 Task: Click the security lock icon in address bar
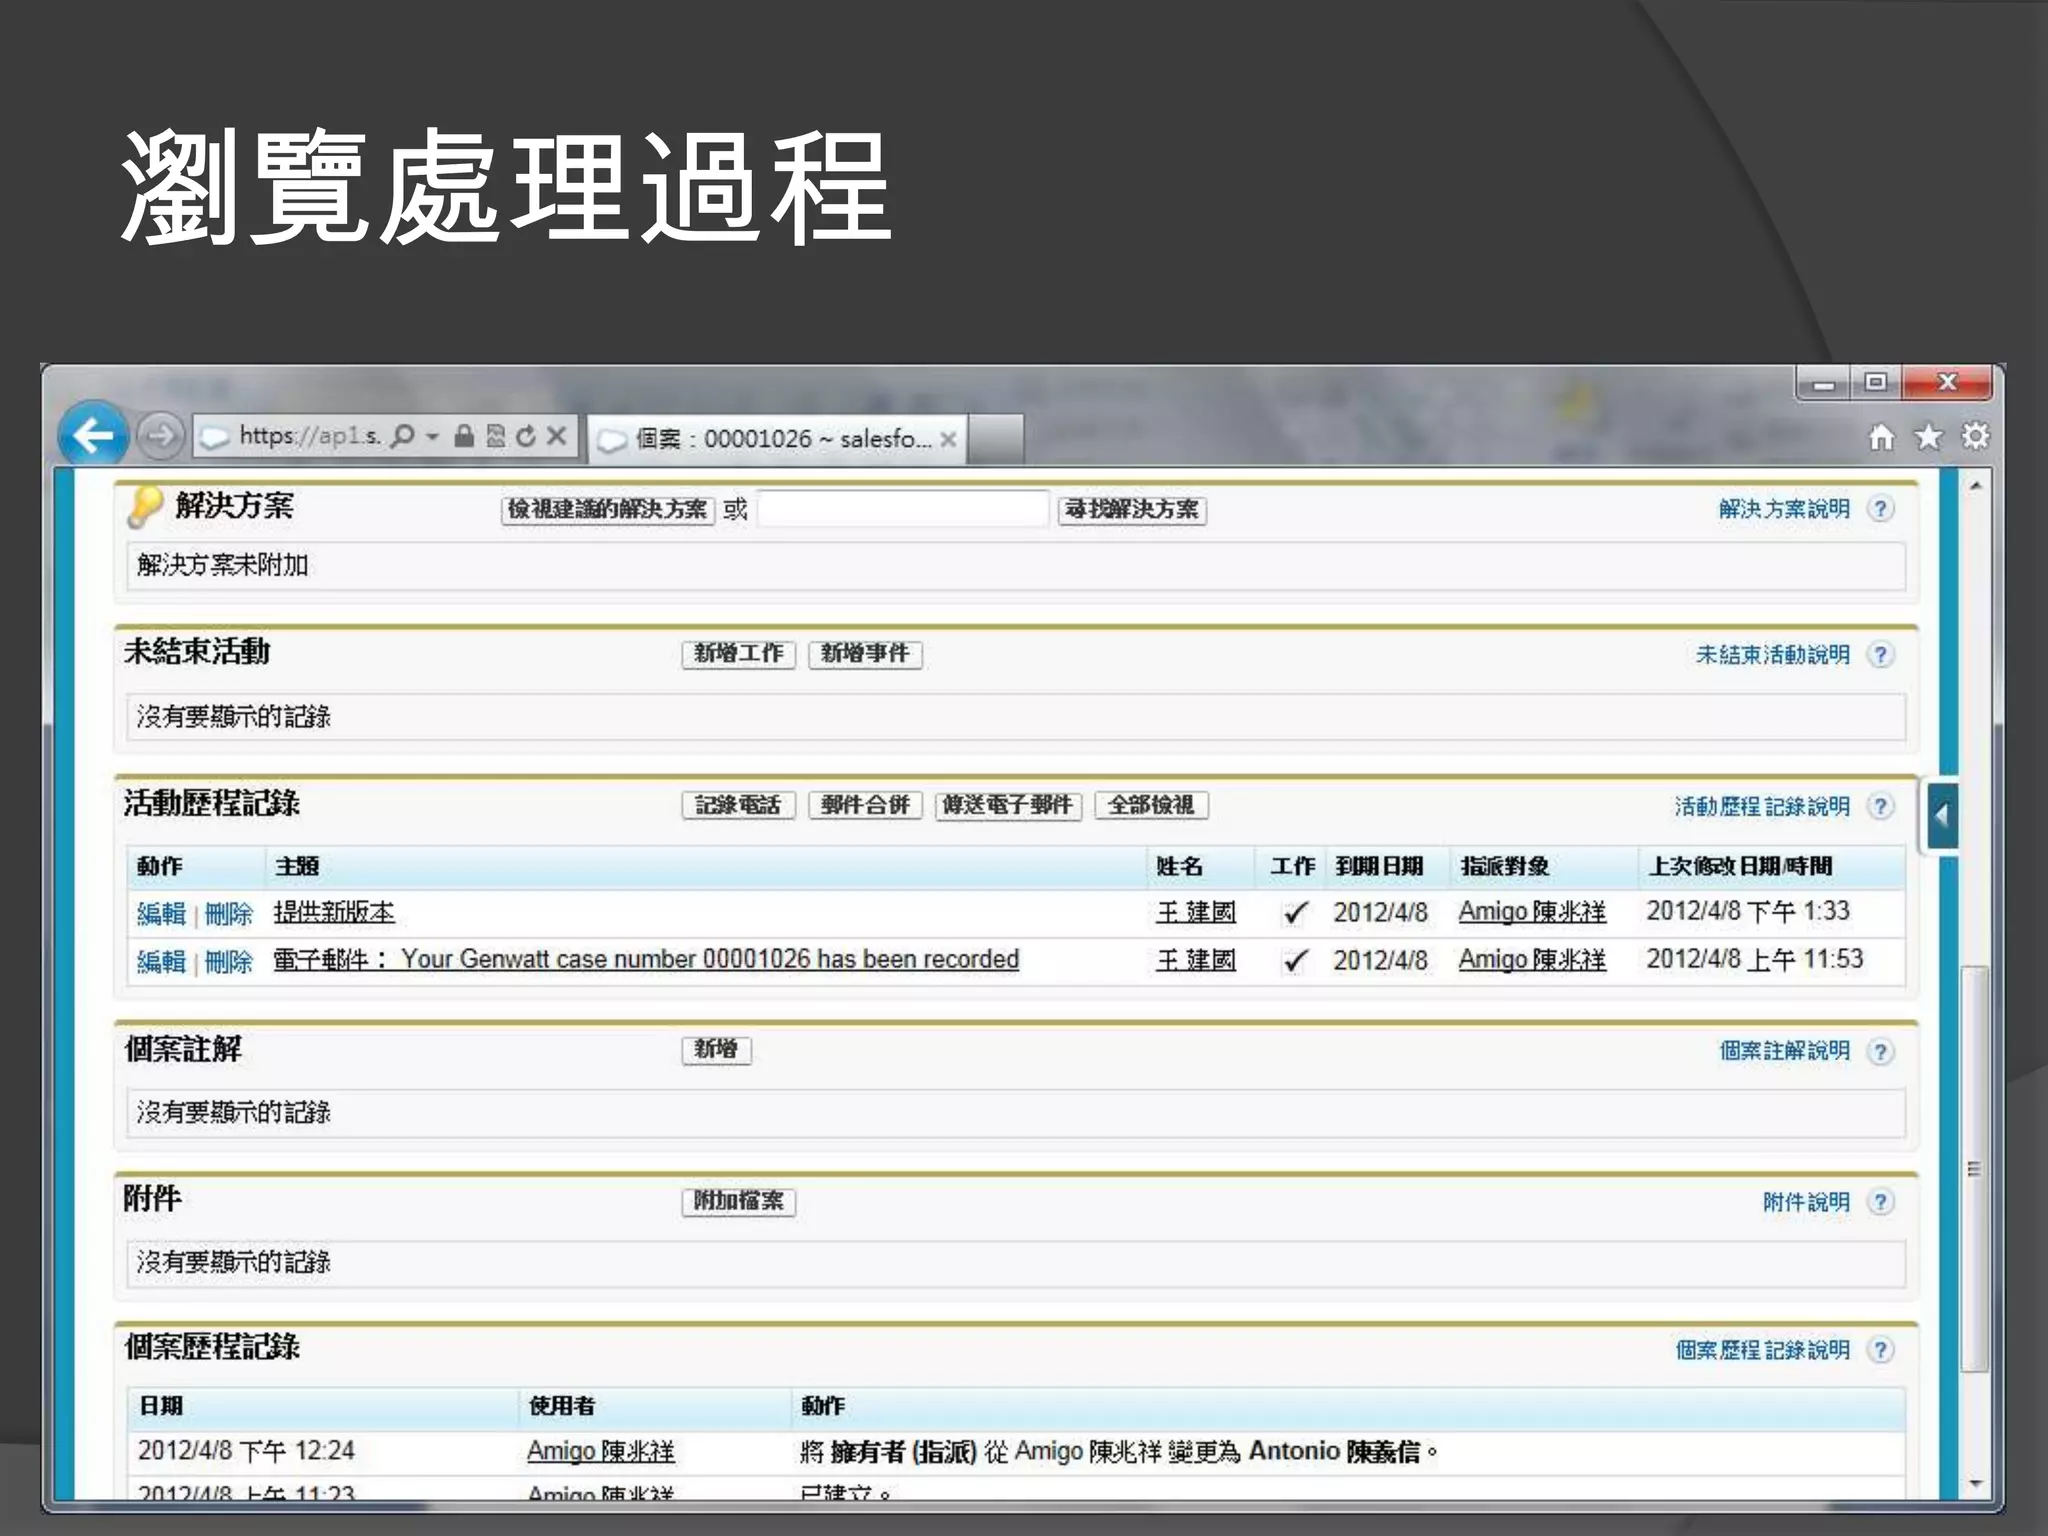[x=464, y=436]
